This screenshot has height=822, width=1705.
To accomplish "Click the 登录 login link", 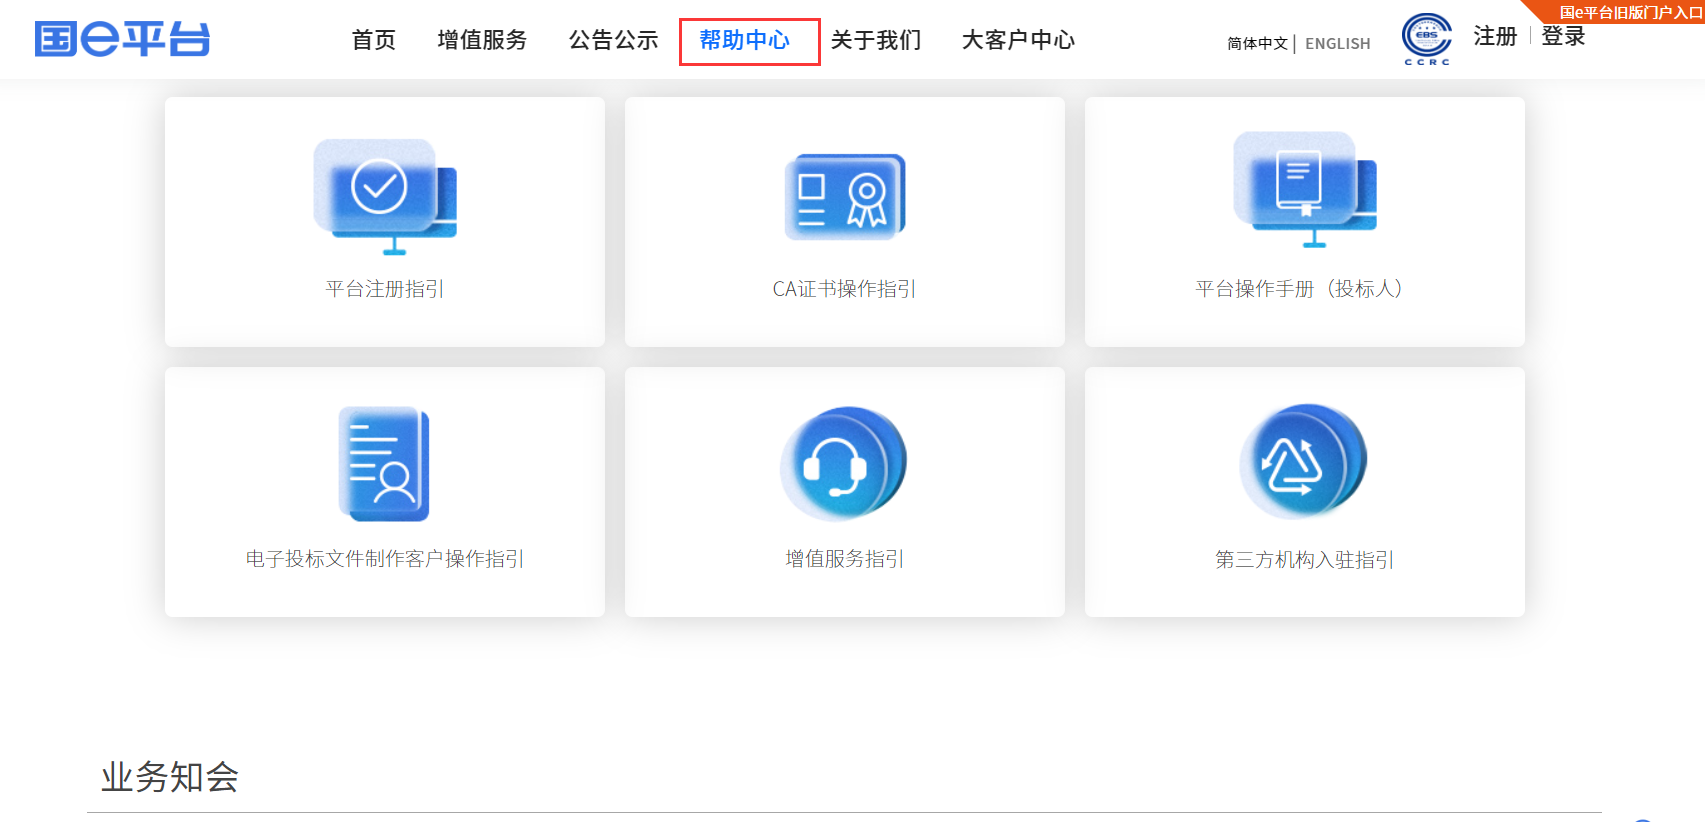I will [1563, 36].
